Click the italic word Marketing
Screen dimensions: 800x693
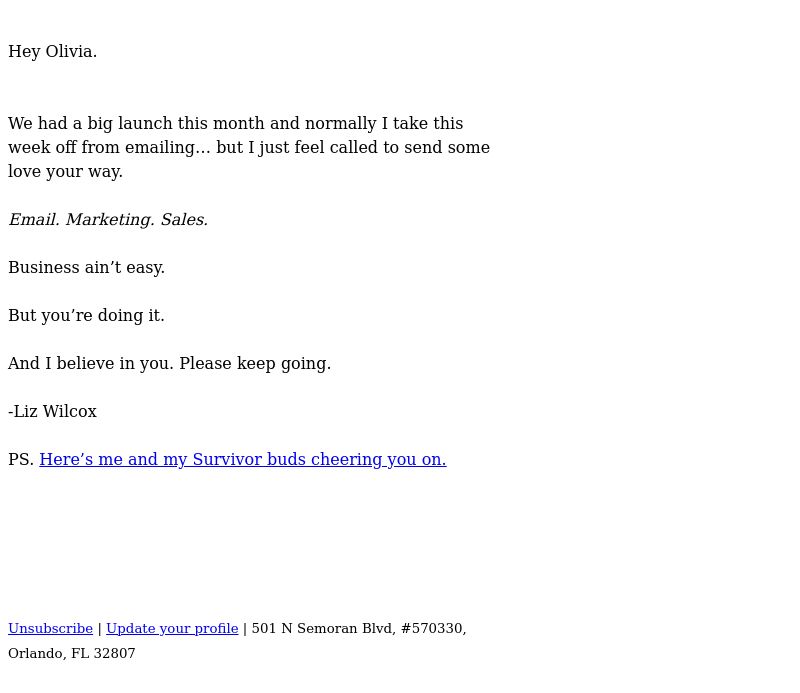pos(110,219)
